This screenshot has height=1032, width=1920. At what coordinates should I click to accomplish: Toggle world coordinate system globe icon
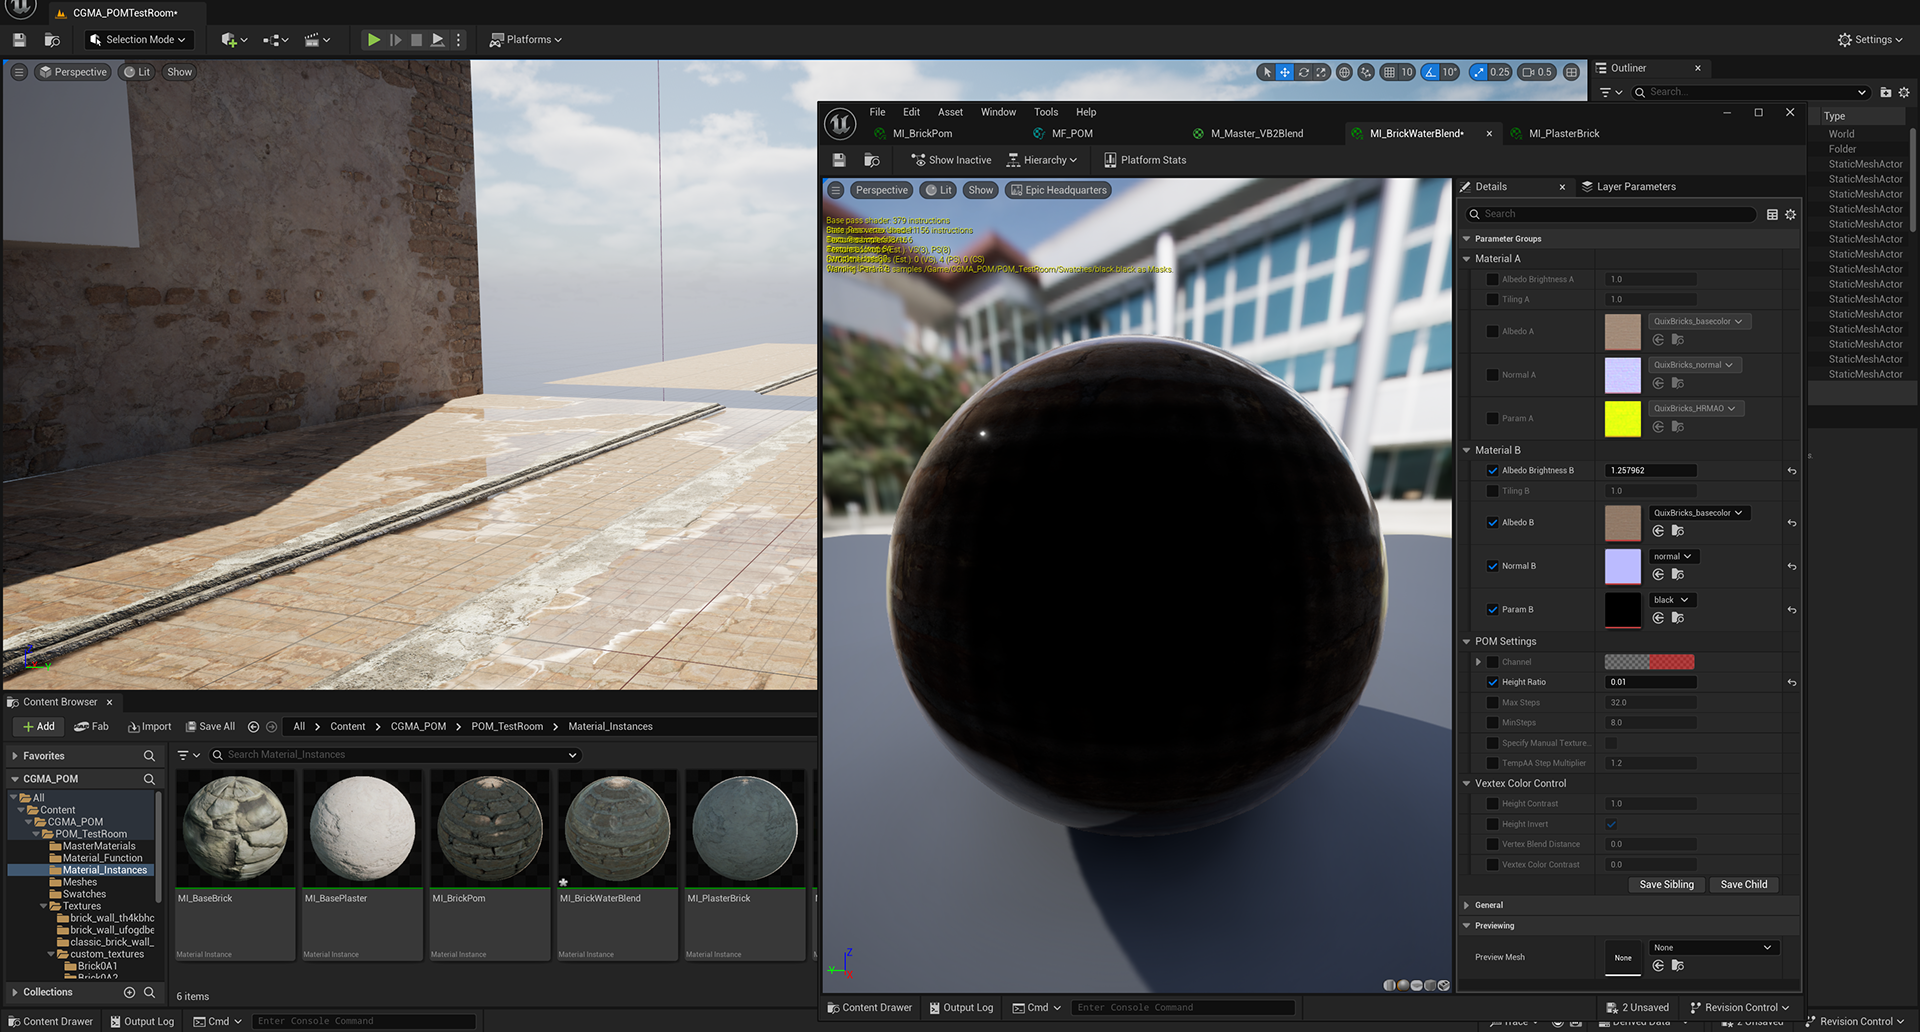click(x=1344, y=72)
